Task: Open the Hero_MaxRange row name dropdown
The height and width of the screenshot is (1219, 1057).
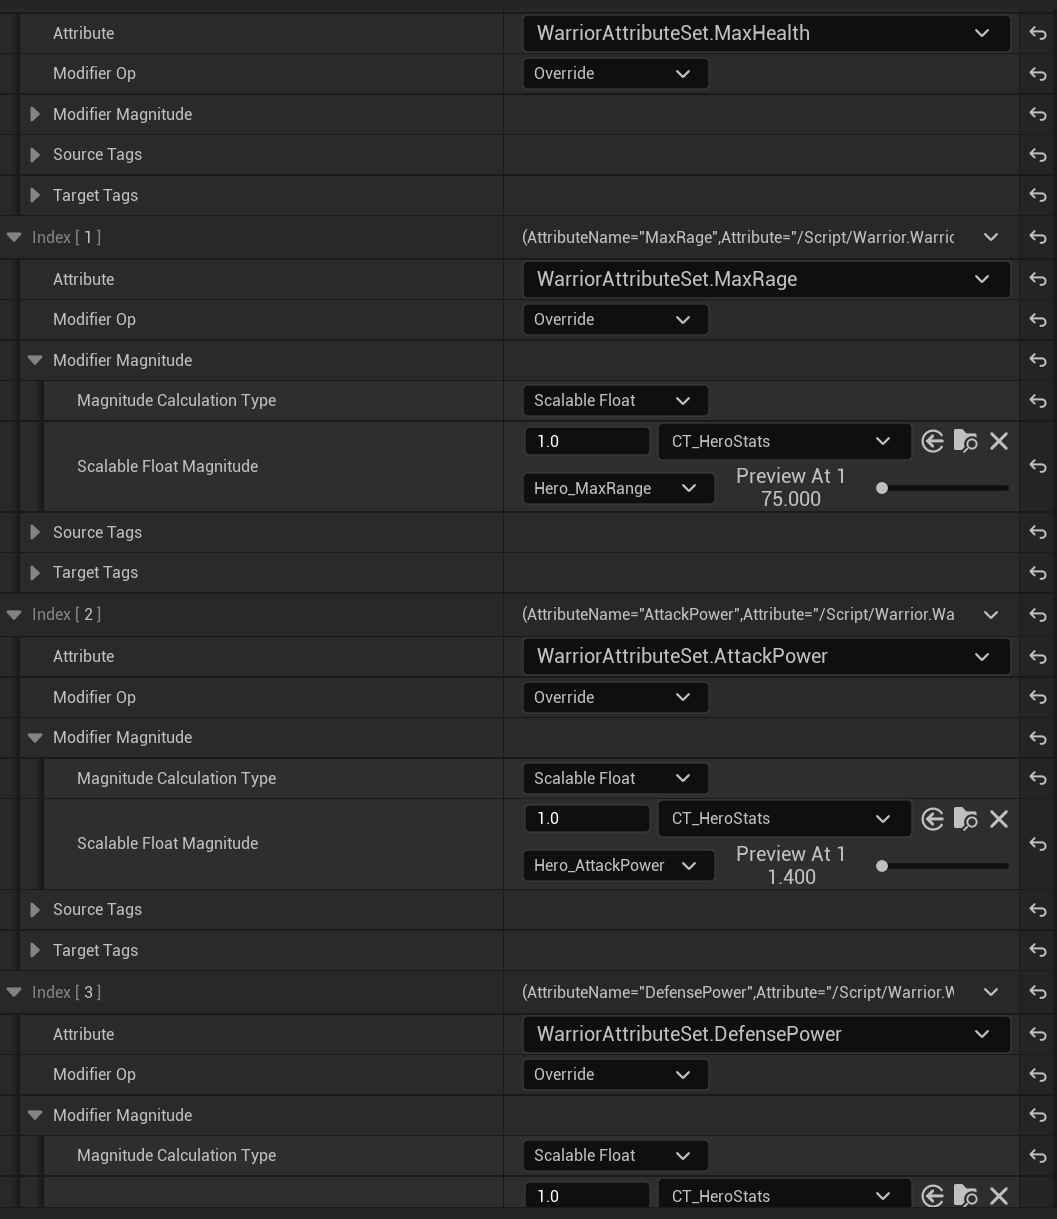Action: pyautogui.click(x=617, y=488)
